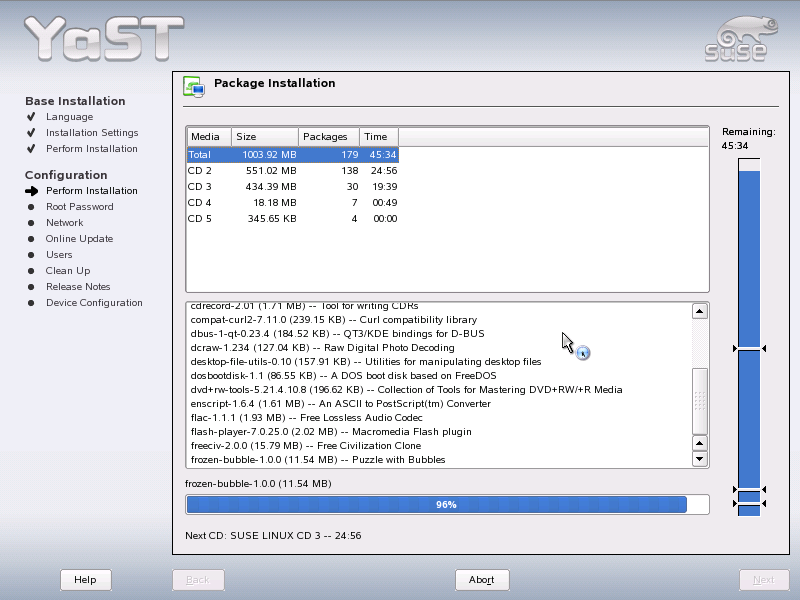Viewport: 800px width, 600px height.
Task: Click the top scroll-up arrow of package log
Action: [699, 311]
